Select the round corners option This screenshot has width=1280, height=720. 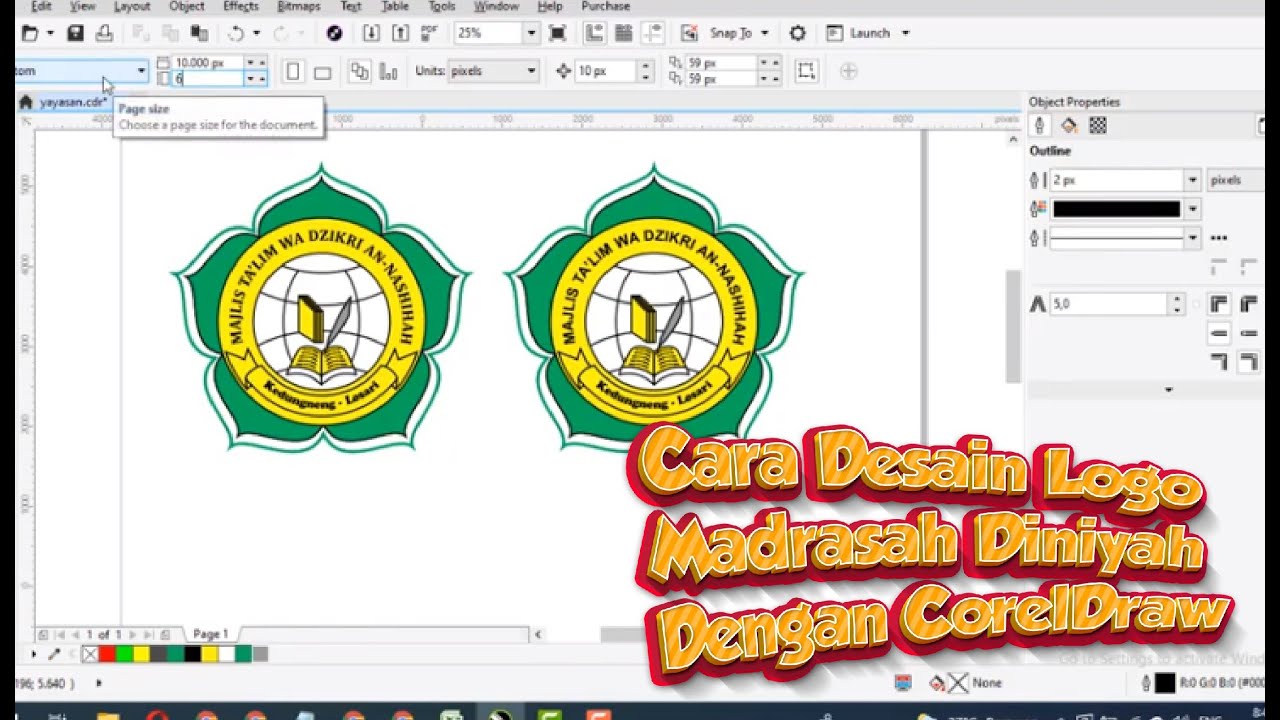coord(1248,304)
